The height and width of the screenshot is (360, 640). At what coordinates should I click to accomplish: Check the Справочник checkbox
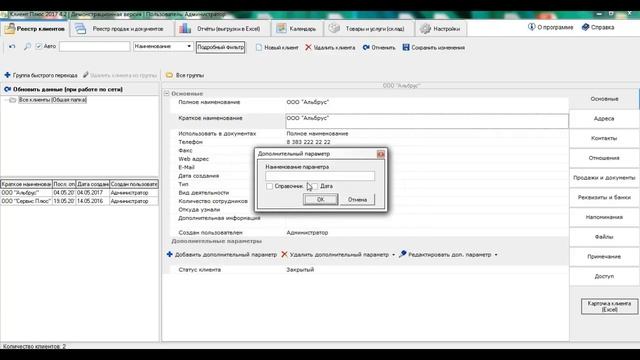click(269, 186)
